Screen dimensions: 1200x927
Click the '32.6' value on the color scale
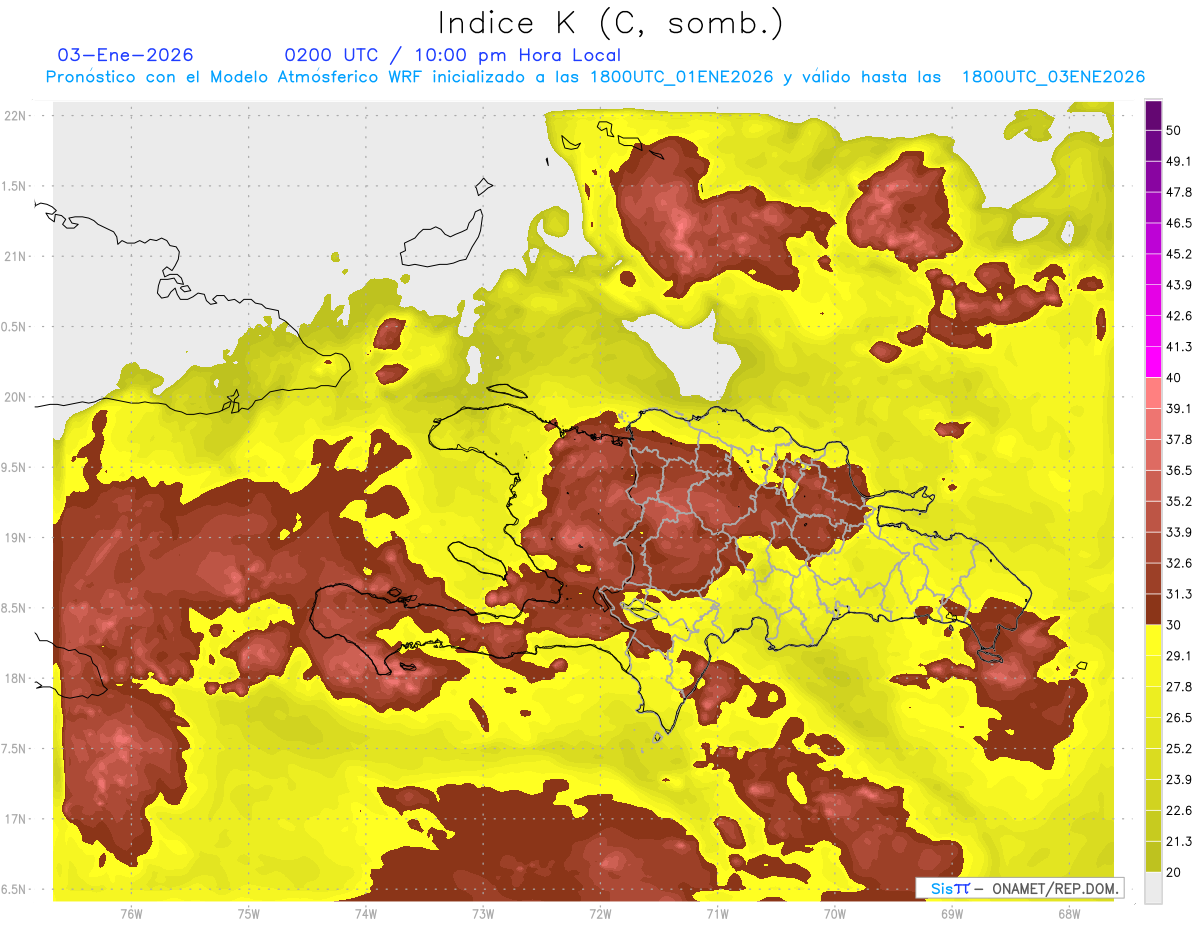pos(1179,563)
